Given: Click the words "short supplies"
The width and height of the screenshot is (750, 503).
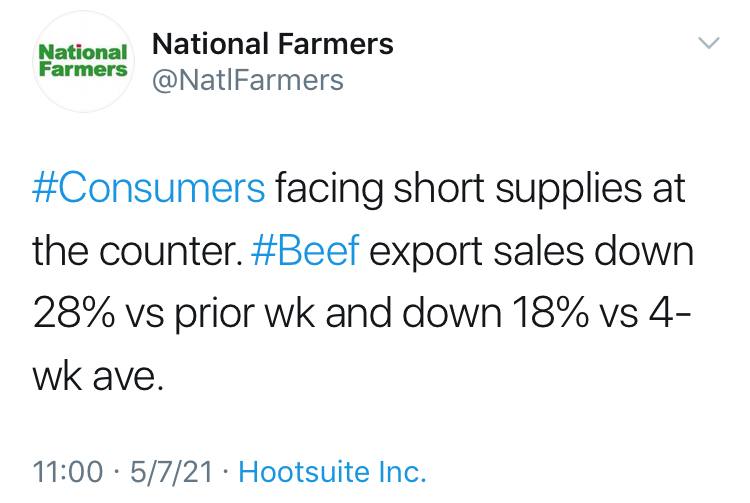Looking at the screenshot, I should click(497, 186).
